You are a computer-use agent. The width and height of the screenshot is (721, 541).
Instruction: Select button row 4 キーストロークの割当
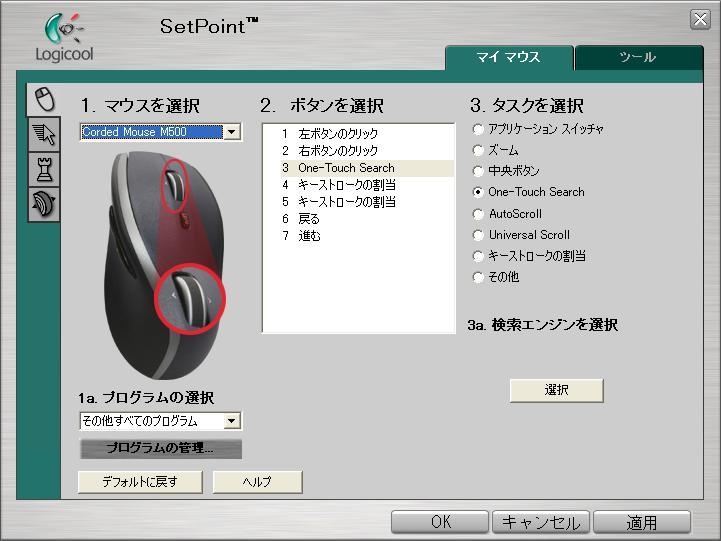367,185
